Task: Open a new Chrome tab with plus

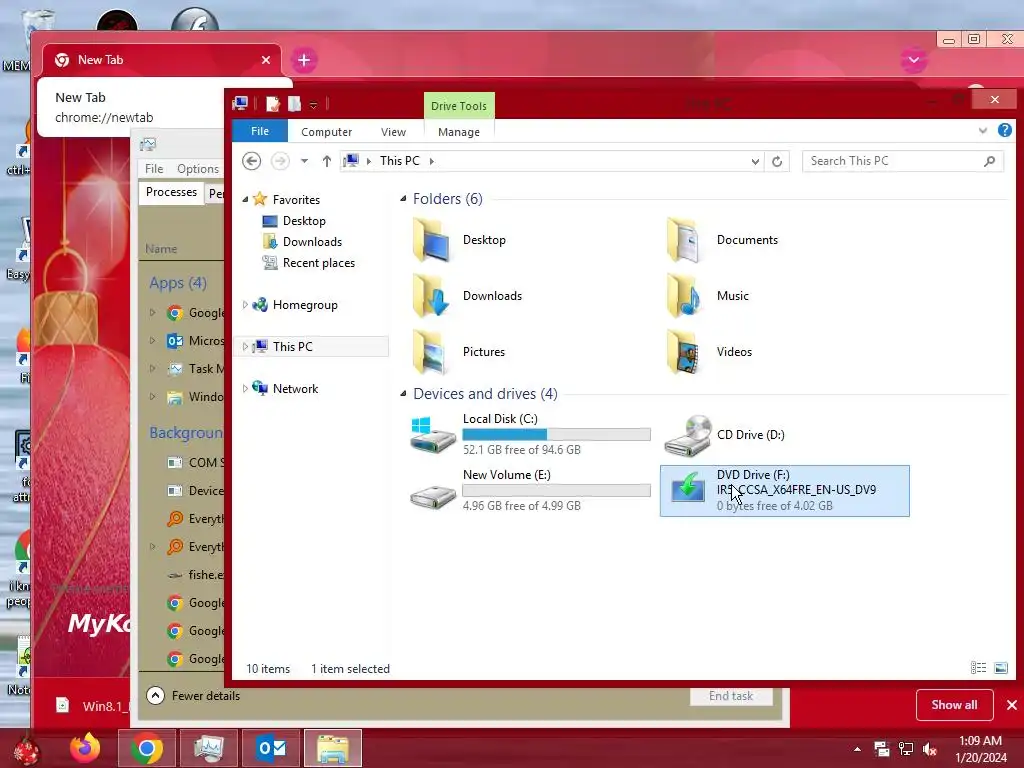Action: (x=304, y=60)
